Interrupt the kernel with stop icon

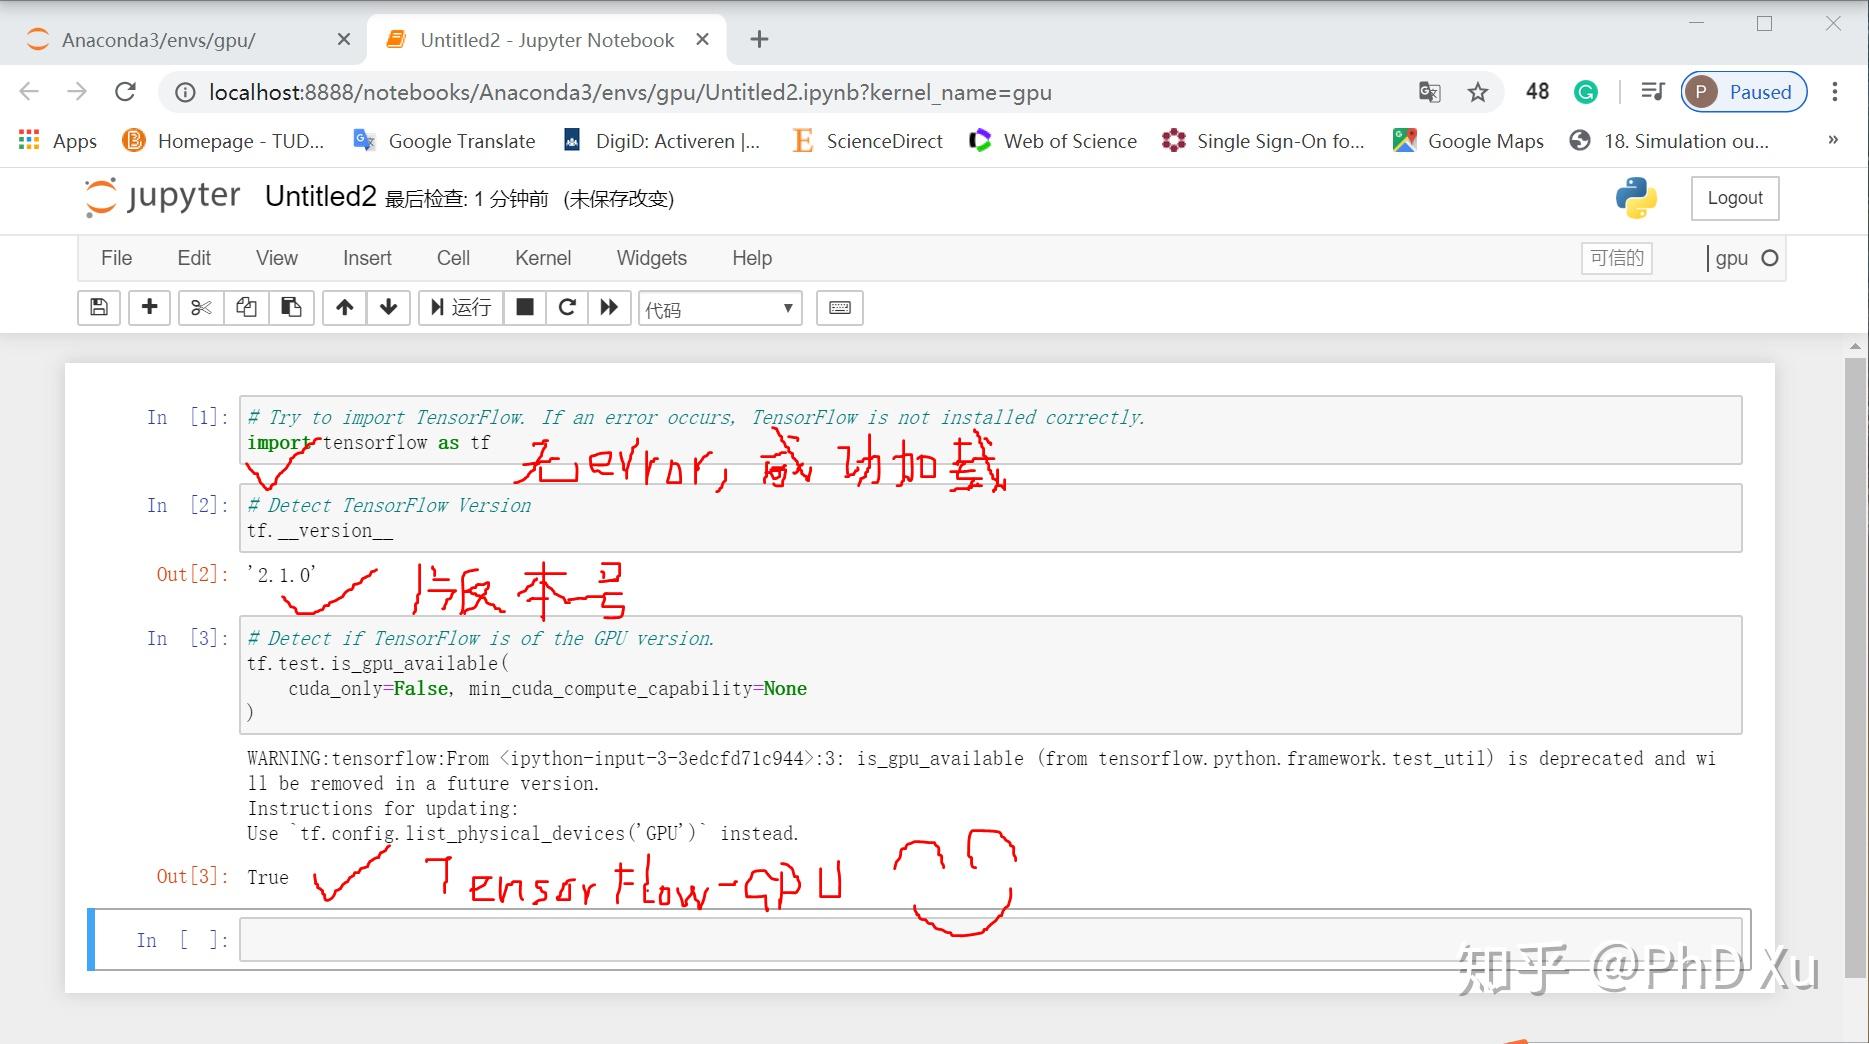525,308
